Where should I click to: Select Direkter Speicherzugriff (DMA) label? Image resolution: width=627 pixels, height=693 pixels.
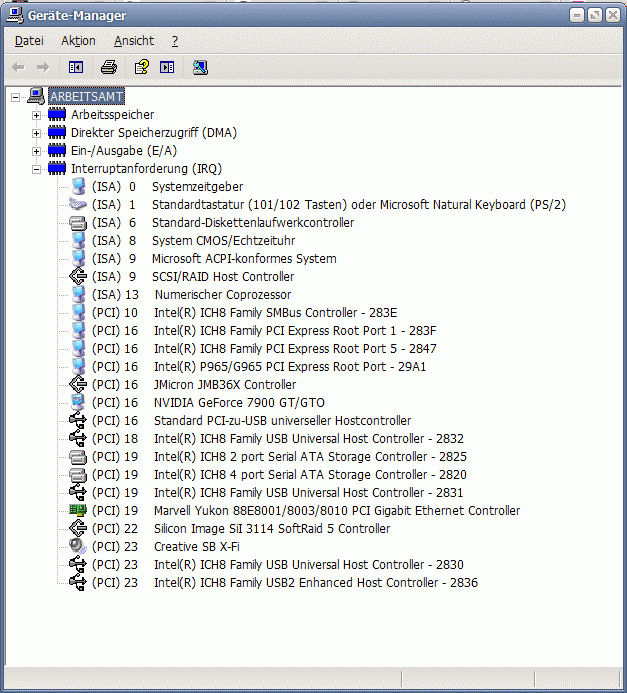coord(154,133)
